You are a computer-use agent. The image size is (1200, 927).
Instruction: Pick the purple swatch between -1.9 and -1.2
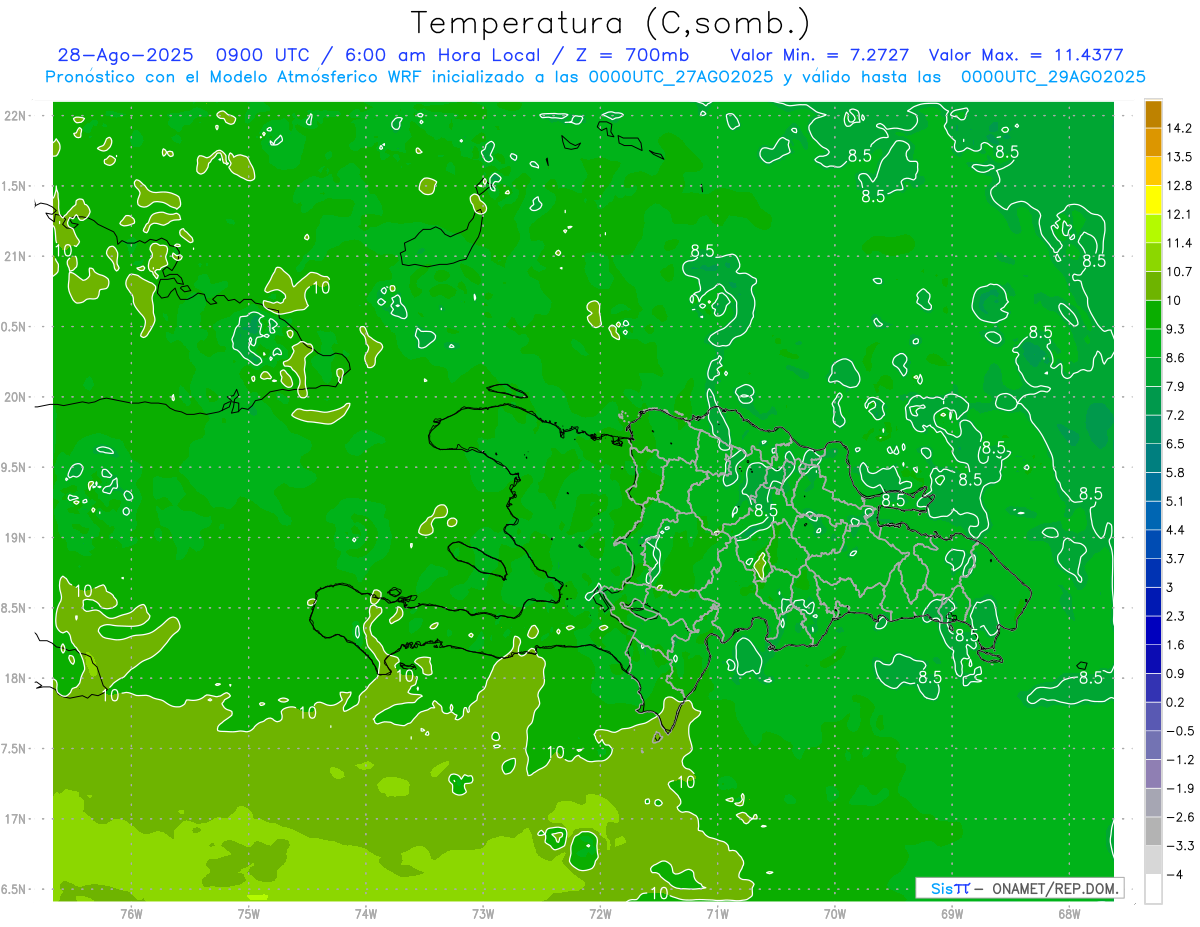click(1153, 773)
